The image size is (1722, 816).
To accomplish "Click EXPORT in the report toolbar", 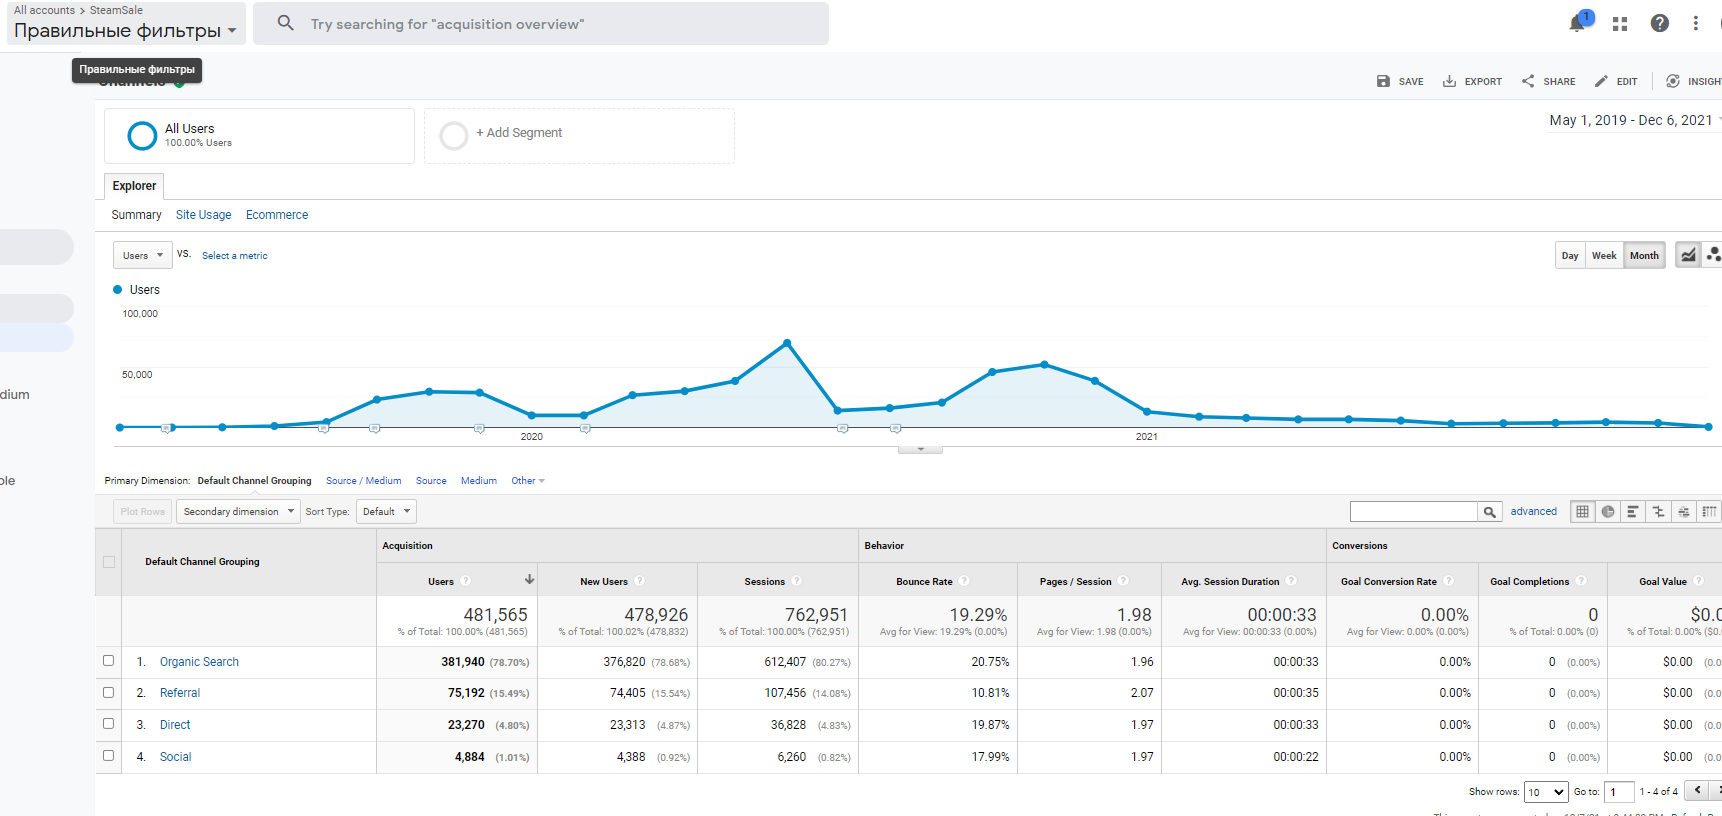I will [1472, 81].
